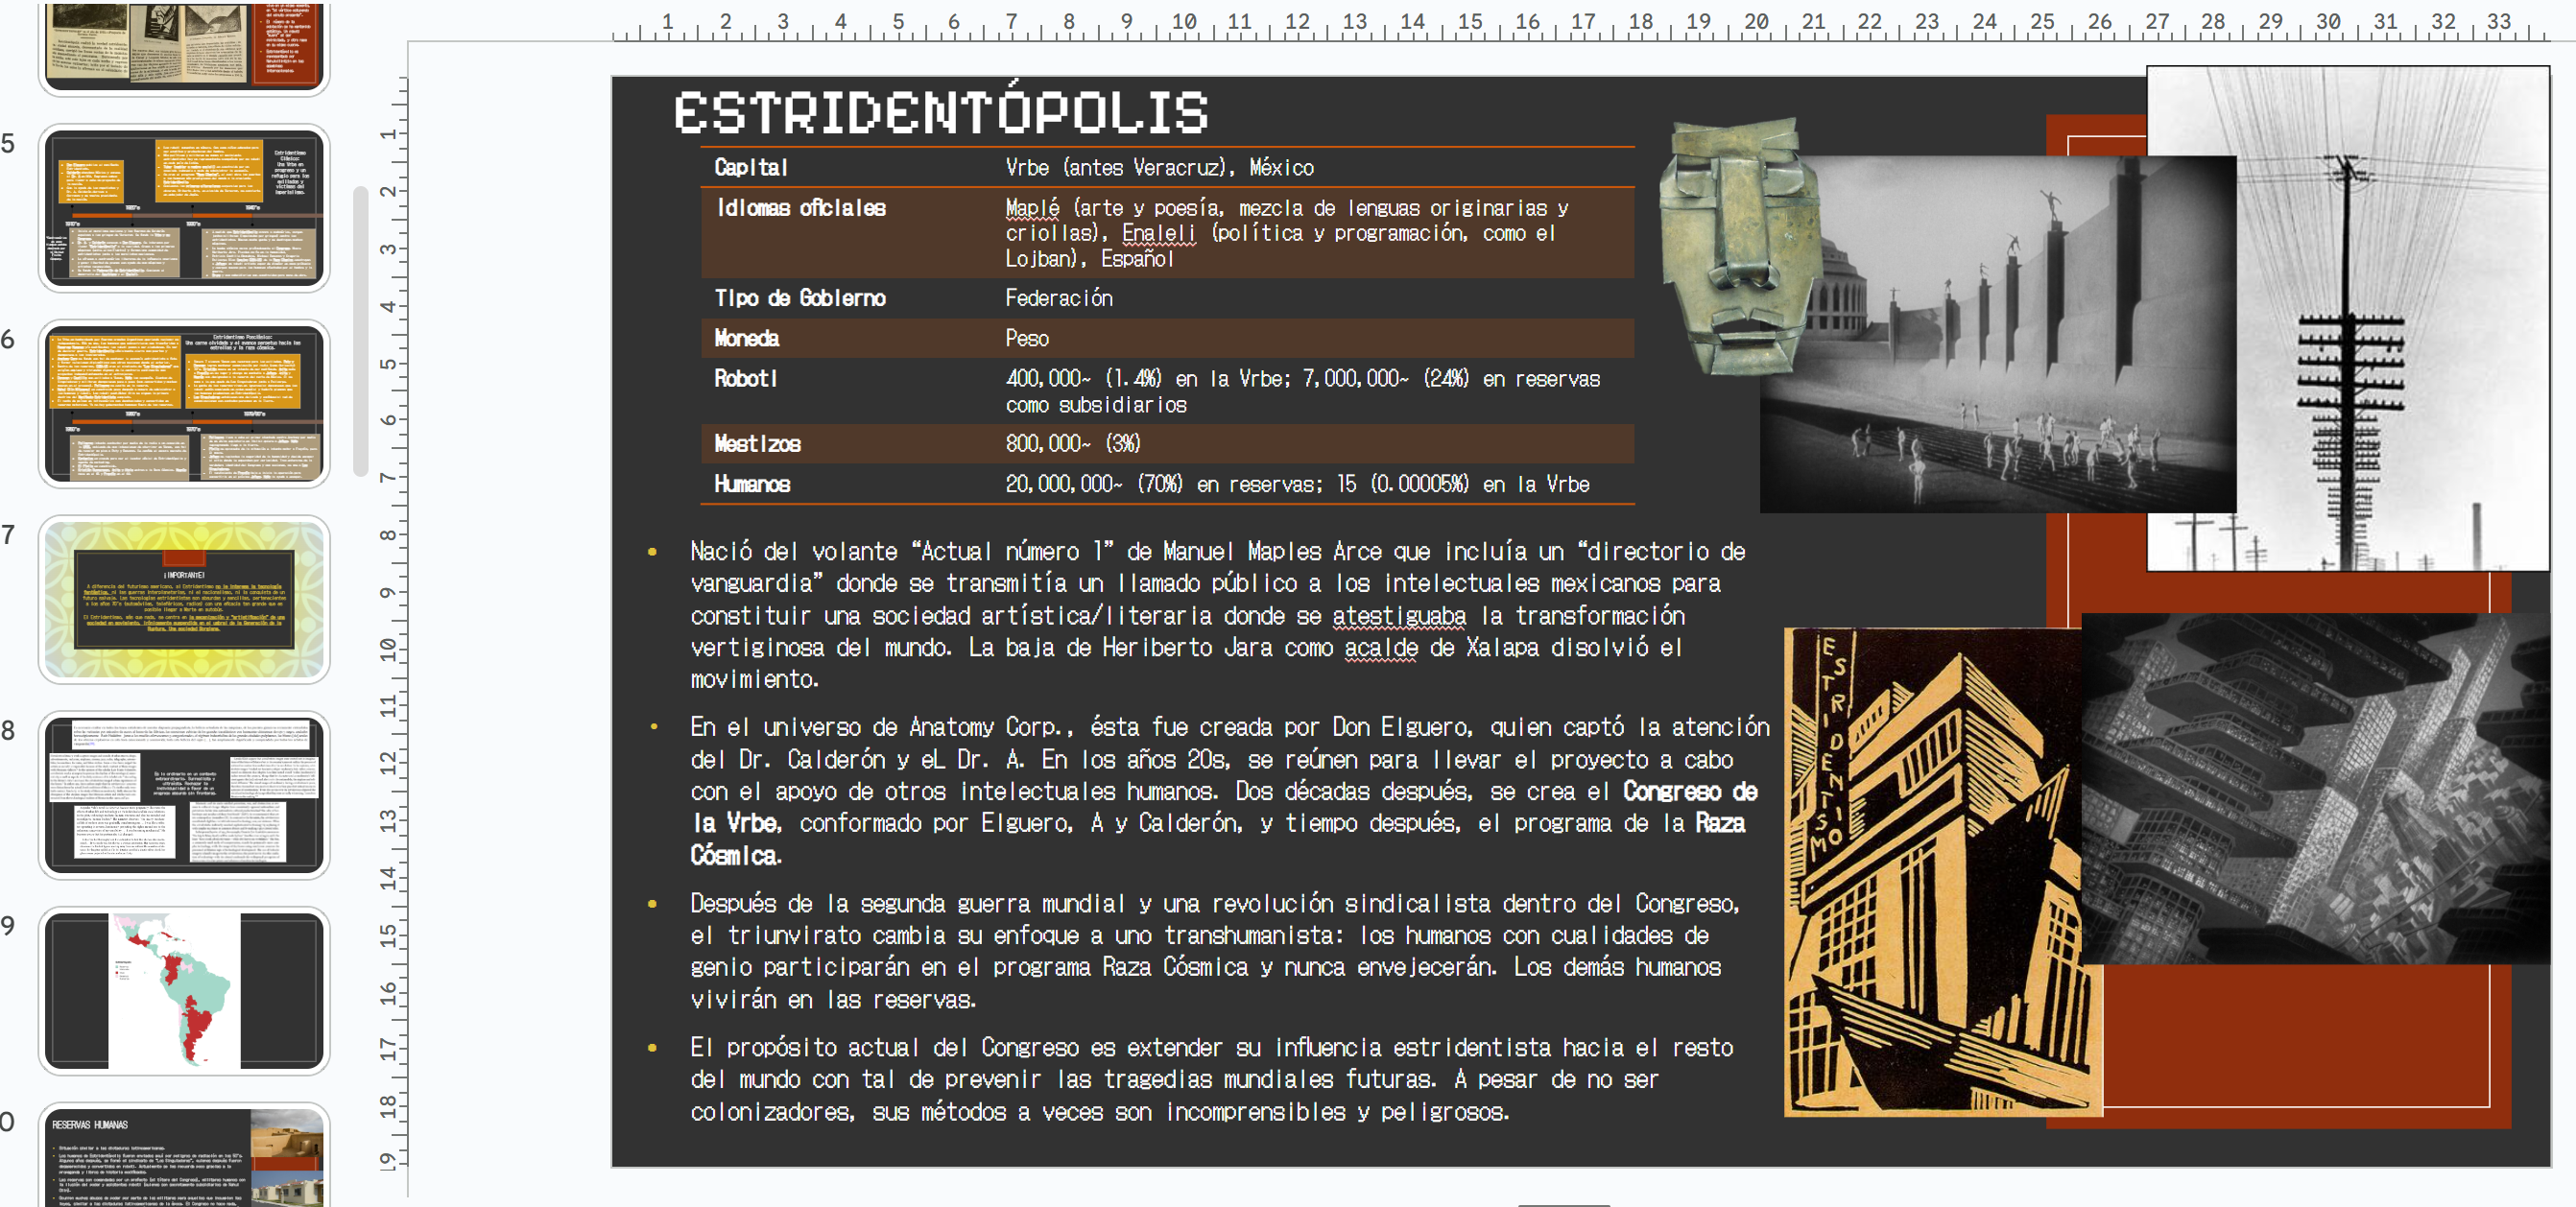The width and height of the screenshot is (2576, 1207).
Task: Select the yellow patterned slide 7 thumbnail
Action: tap(184, 599)
